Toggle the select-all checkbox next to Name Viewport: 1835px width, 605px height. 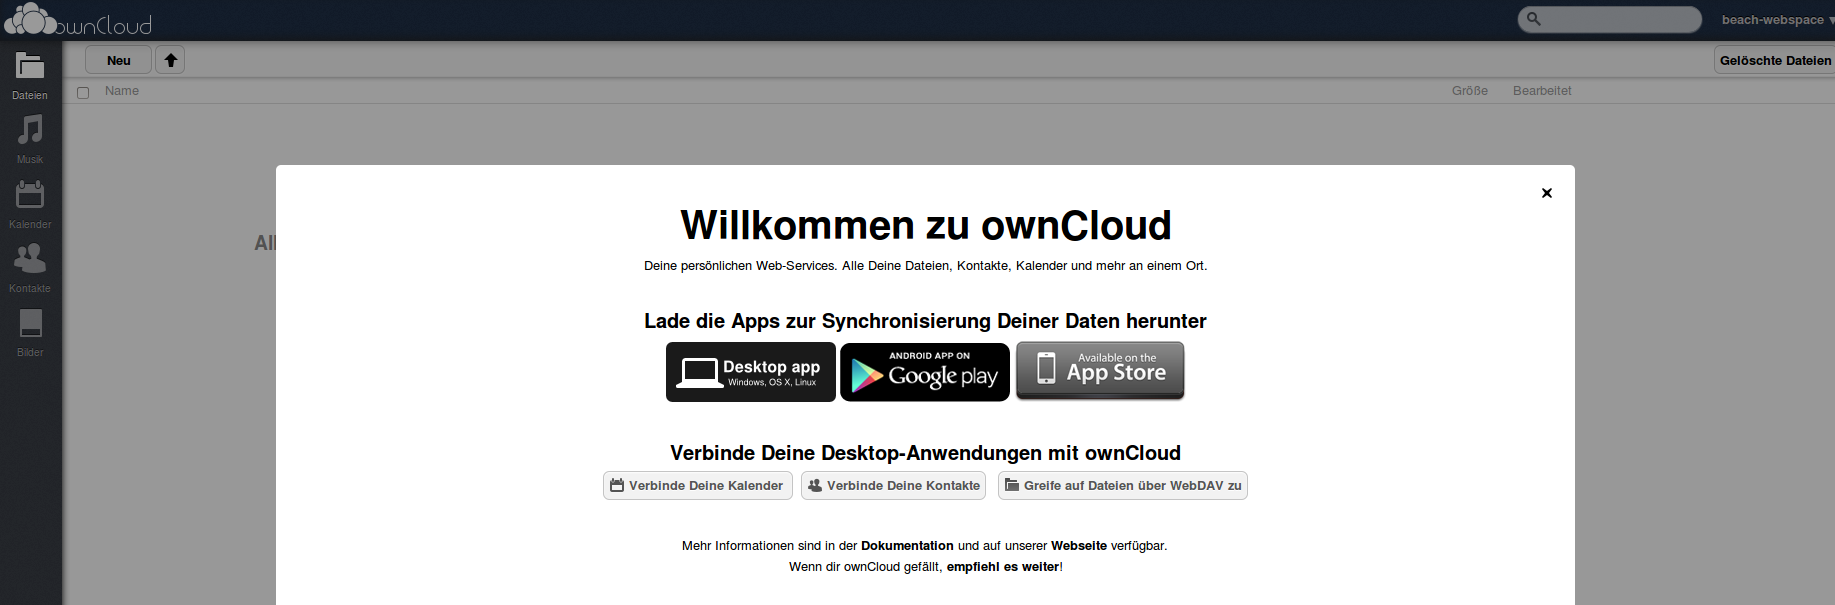pyautogui.click(x=83, y=92)
